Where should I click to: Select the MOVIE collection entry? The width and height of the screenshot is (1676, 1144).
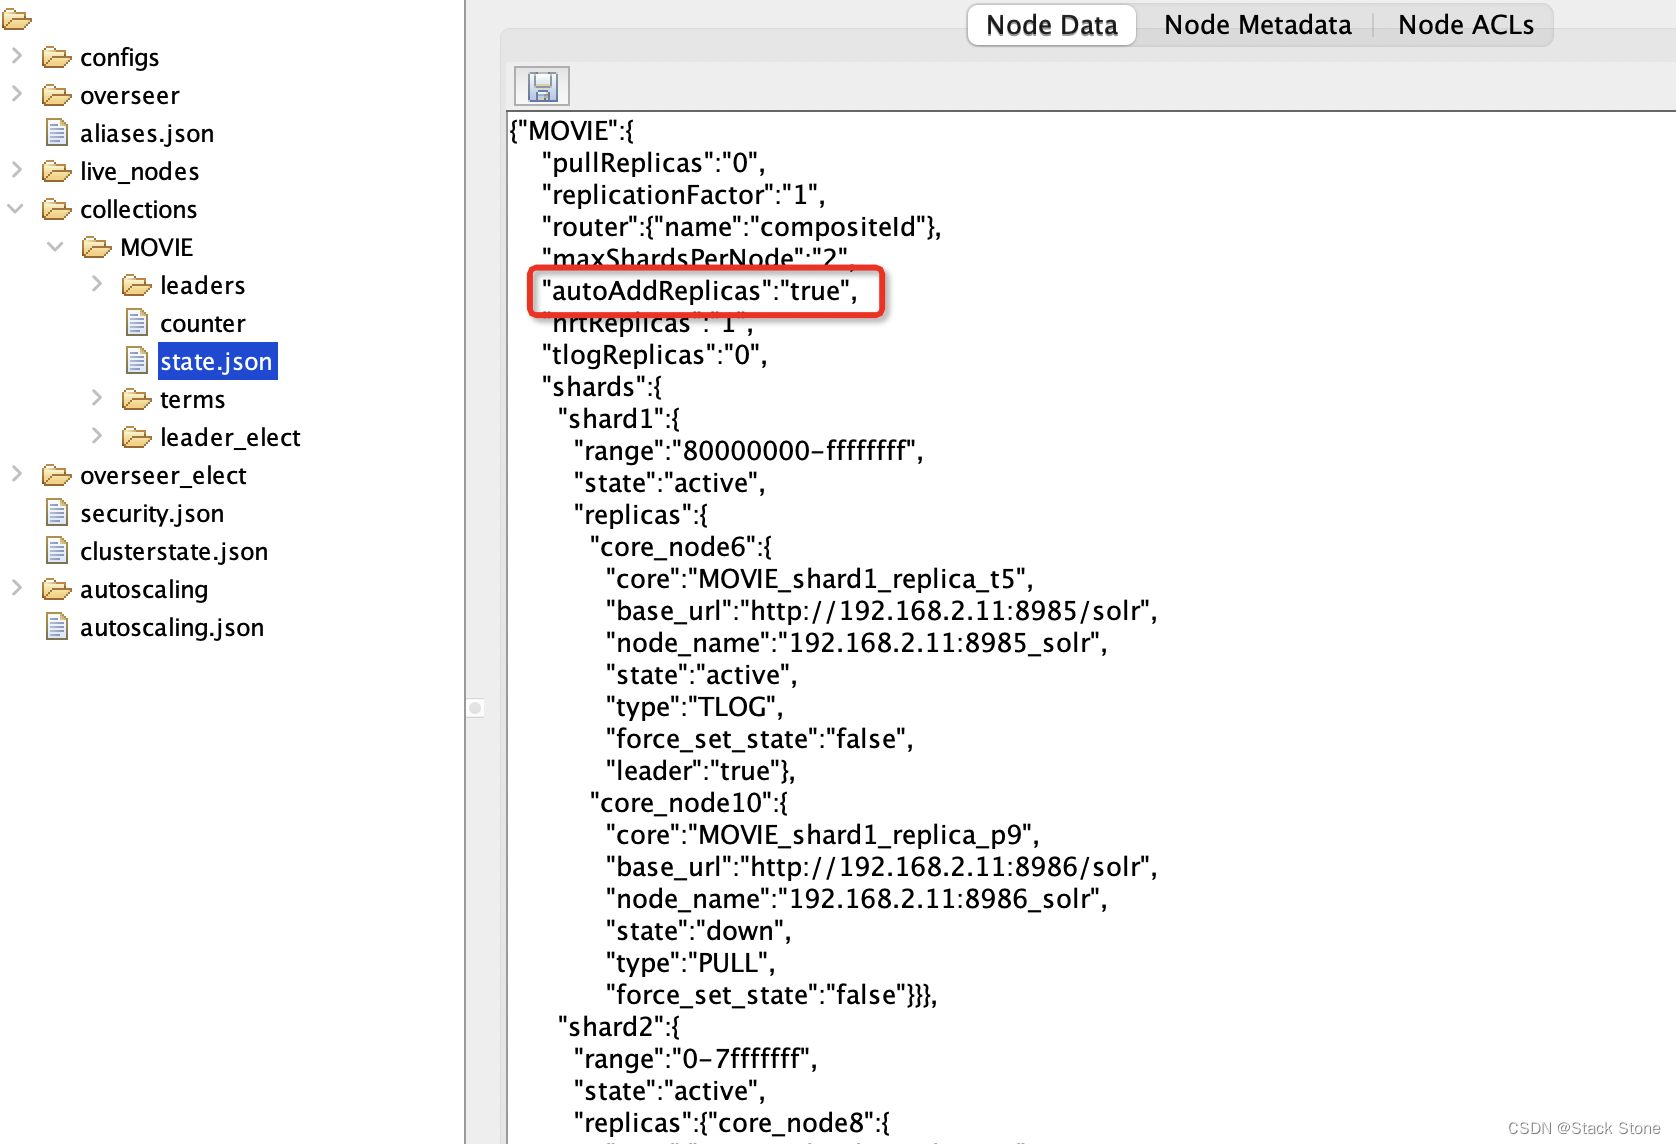tap(157, 248)
